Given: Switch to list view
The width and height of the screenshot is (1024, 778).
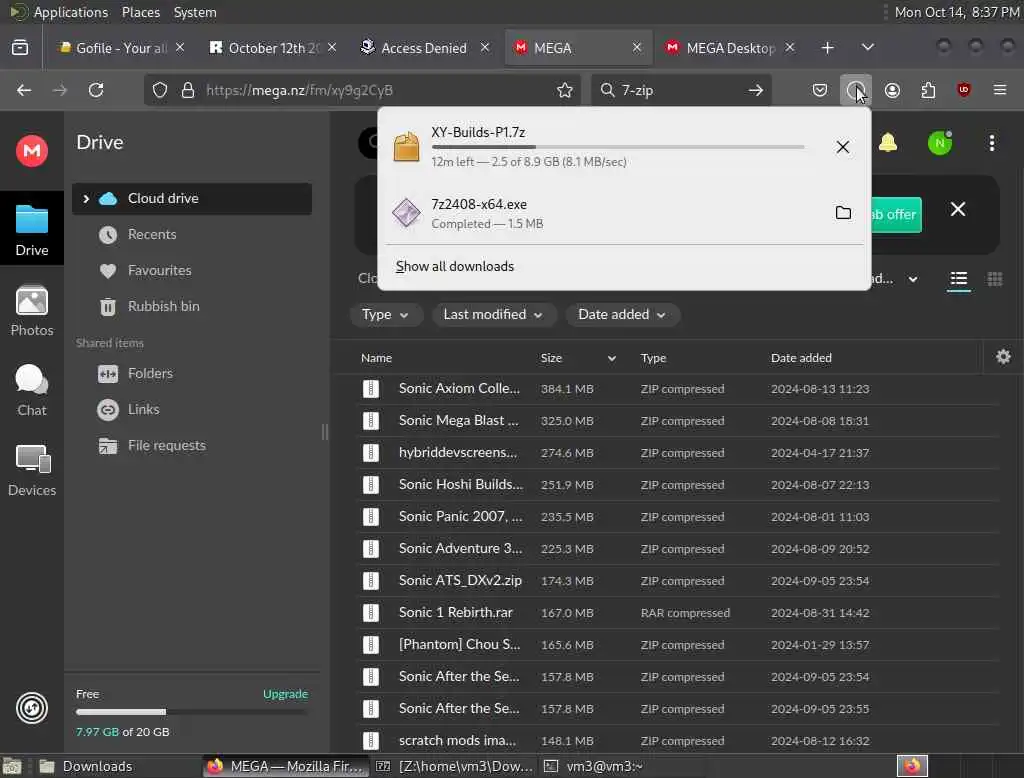Looking at the screenshot, I should pos(958,280).
